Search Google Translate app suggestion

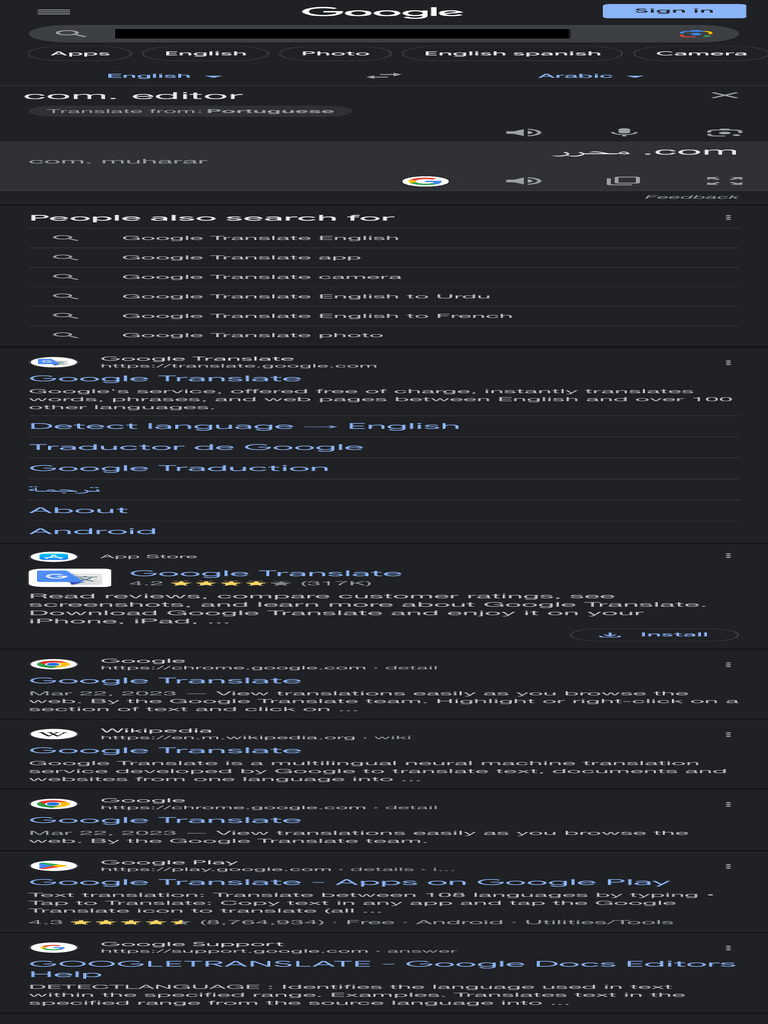tap(384, 257)
